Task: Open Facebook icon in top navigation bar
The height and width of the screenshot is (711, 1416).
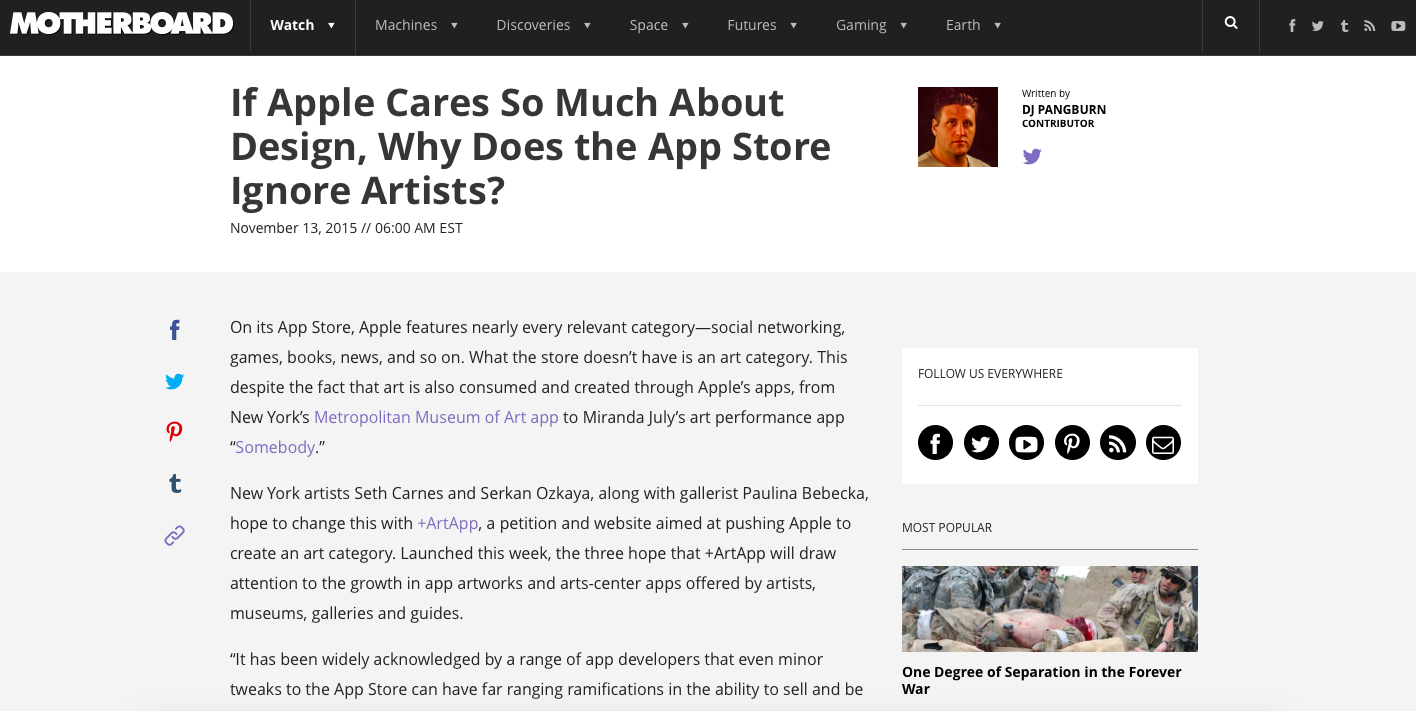Action: coord(1292,26)
